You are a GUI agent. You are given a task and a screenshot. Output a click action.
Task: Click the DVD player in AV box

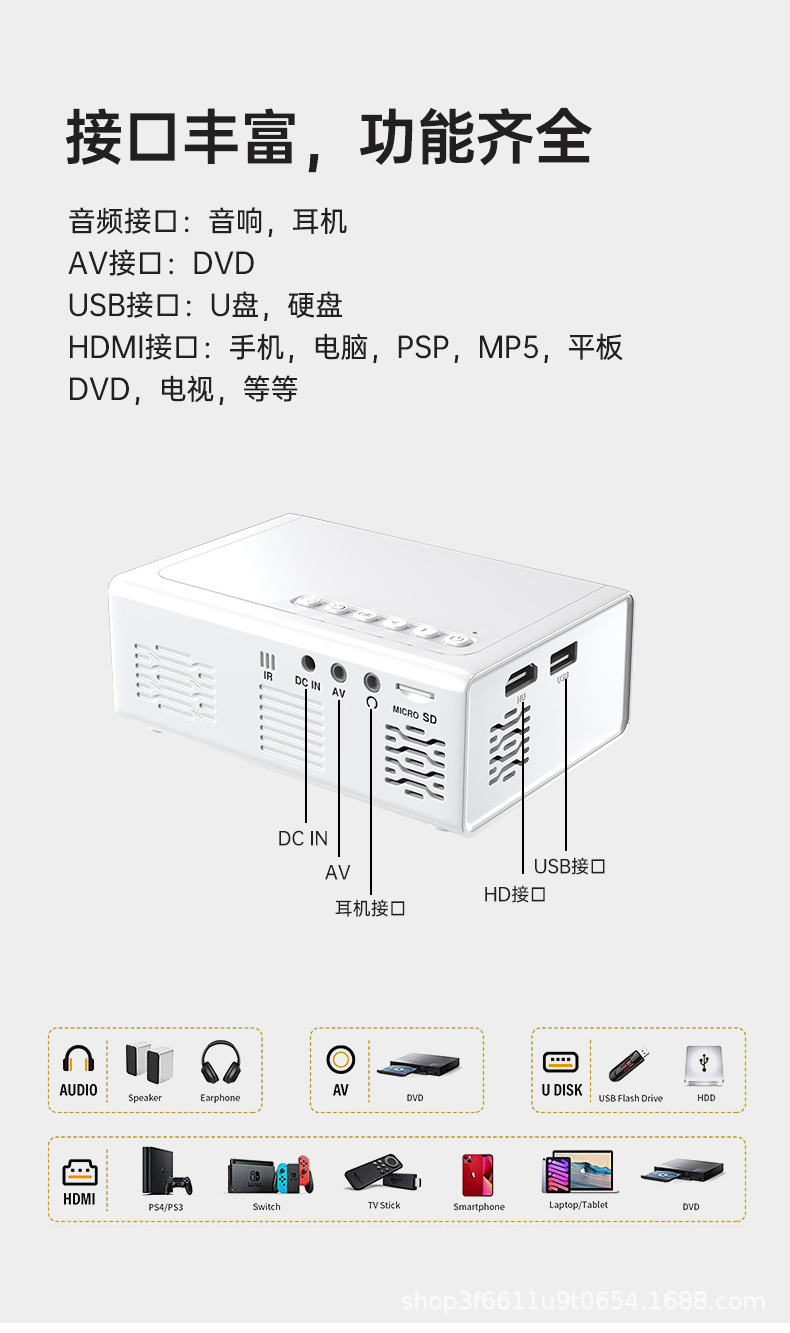coord(418,1066)
